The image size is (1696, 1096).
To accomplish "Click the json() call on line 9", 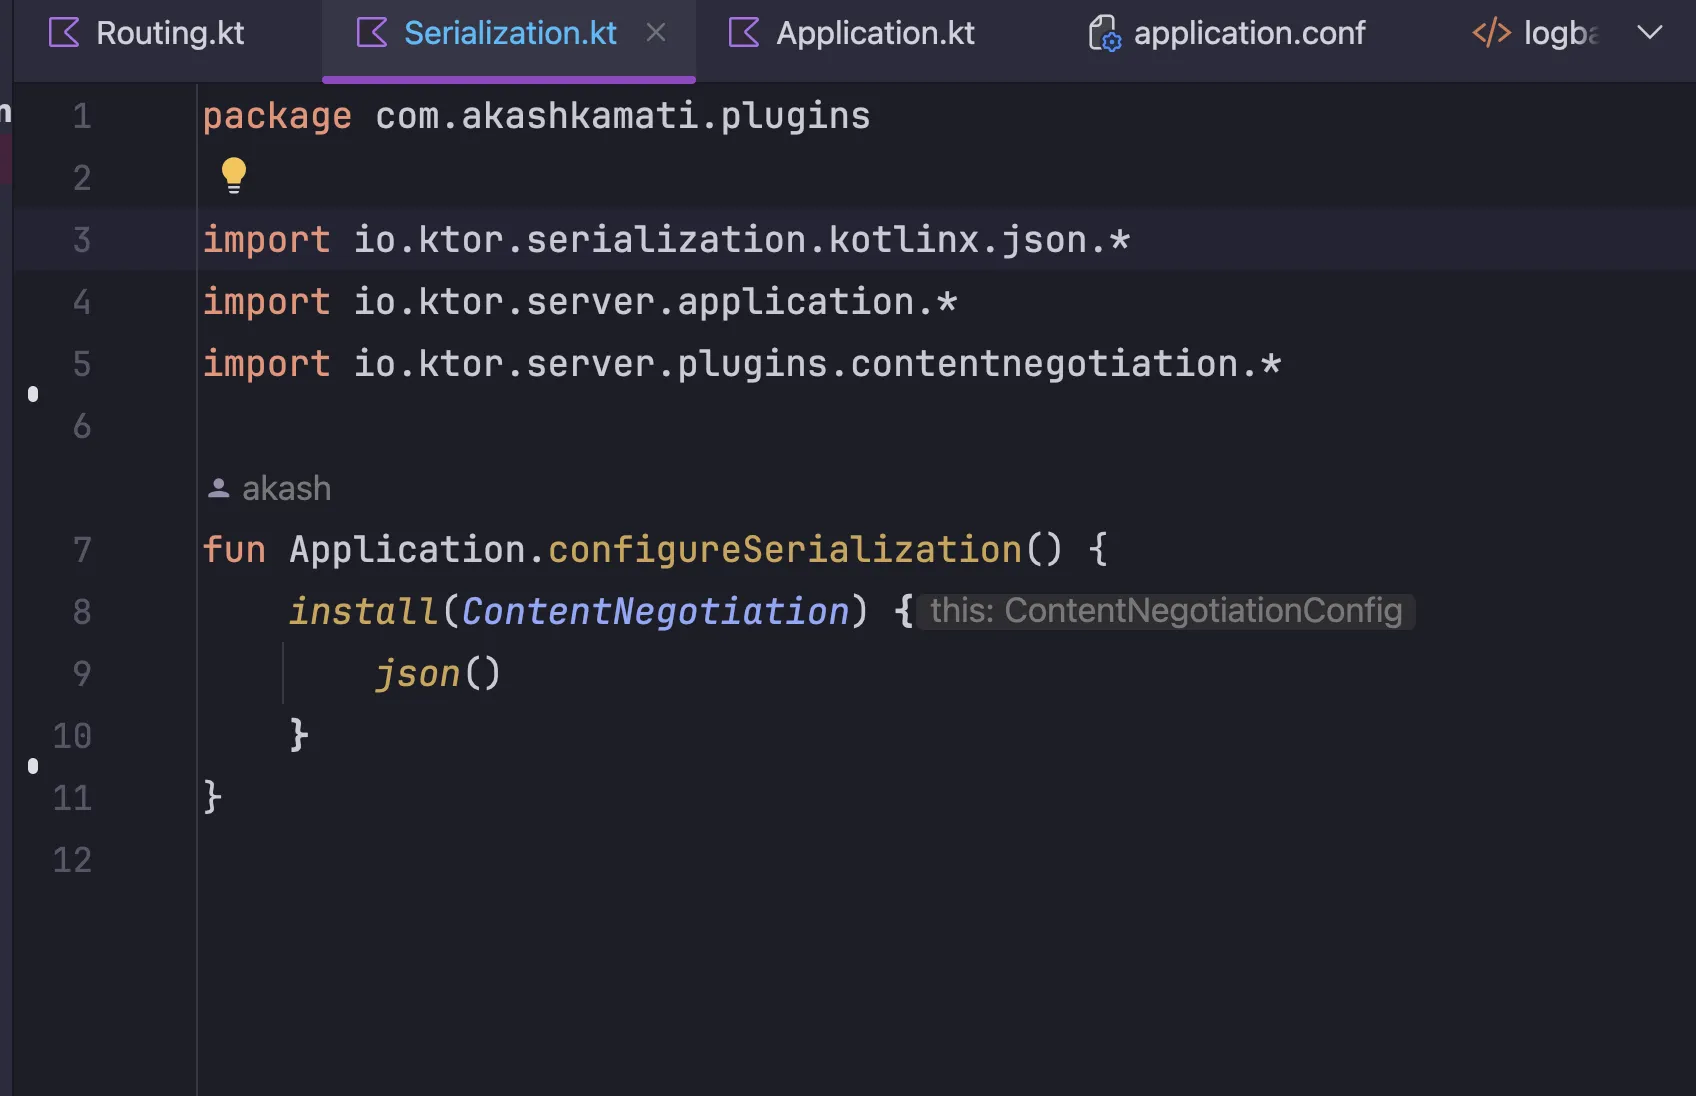I will [x=437, y=674].
